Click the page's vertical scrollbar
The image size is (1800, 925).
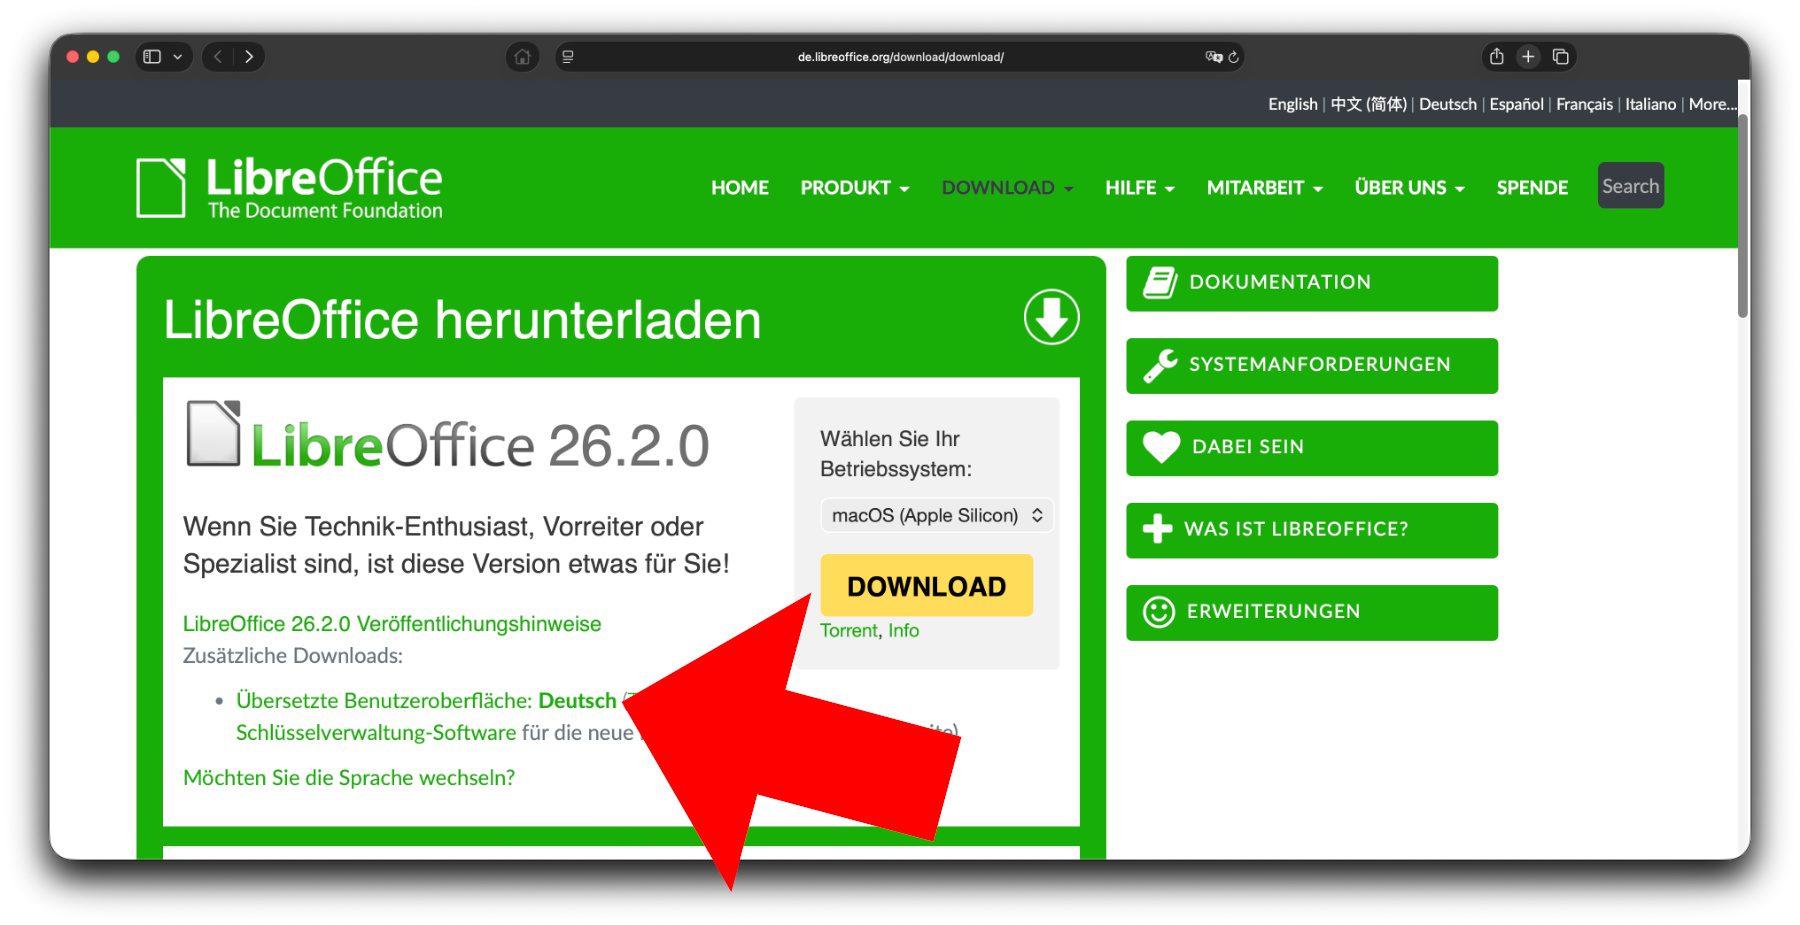coord(1743,215)
